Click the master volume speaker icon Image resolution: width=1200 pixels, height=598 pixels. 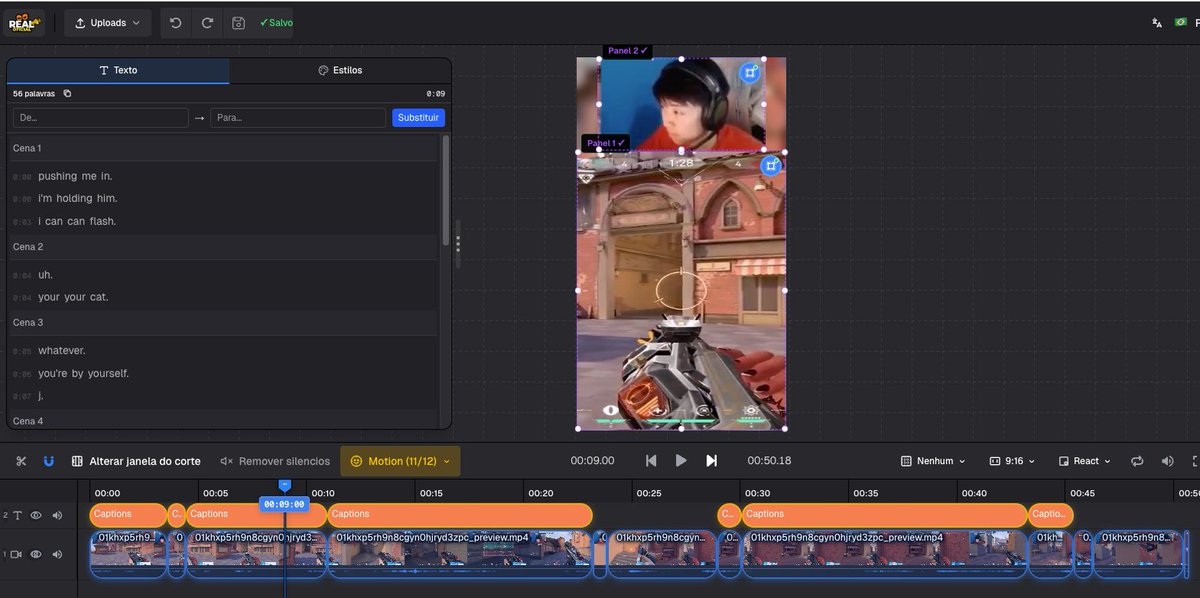point(1168,461)
